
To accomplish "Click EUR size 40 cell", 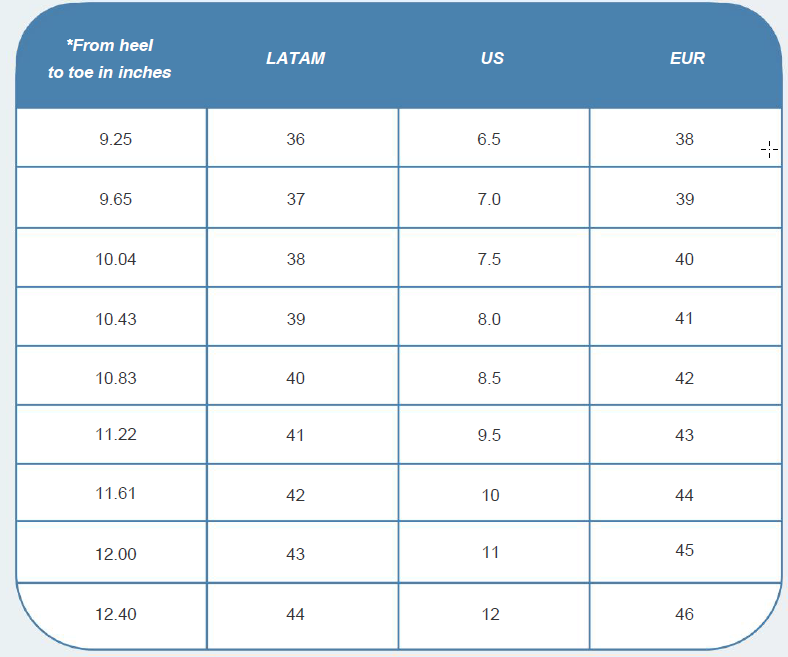I will (684, 259).
